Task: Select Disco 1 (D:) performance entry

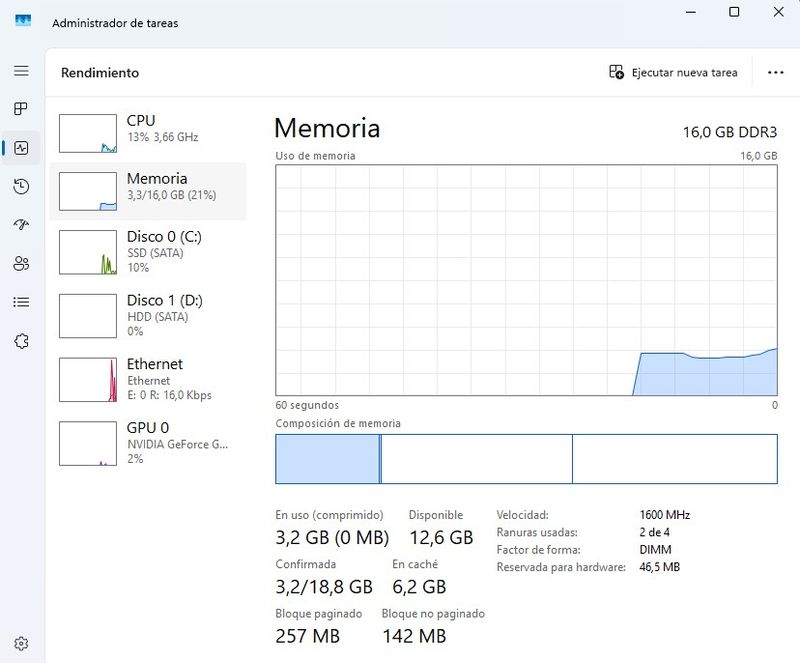Action: (x=148, y=315)
